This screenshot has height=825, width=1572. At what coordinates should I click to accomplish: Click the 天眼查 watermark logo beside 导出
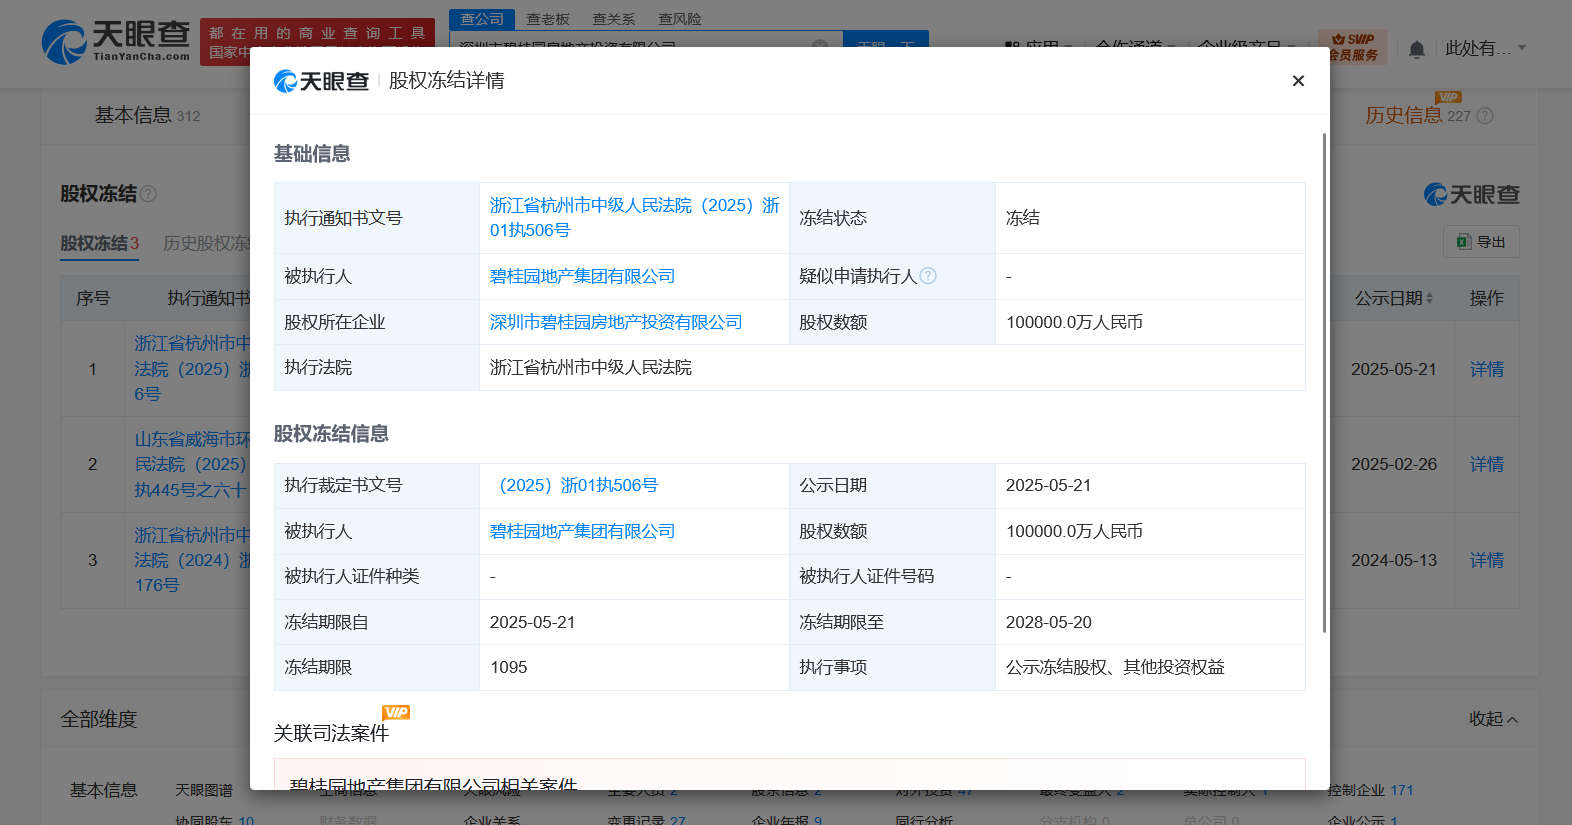click(1472, 195)
